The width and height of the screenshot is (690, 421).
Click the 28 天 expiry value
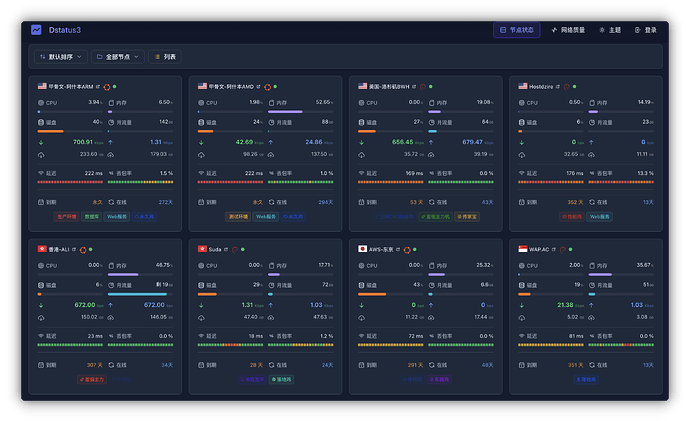256,365
